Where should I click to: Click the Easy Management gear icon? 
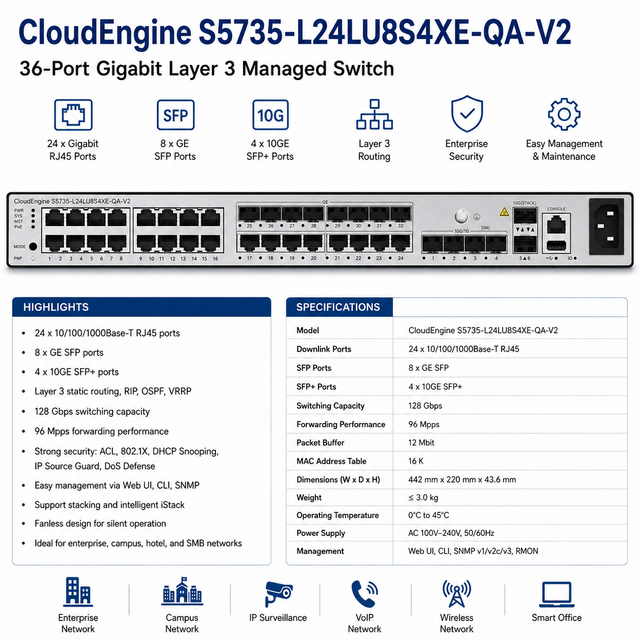(564, 114)
